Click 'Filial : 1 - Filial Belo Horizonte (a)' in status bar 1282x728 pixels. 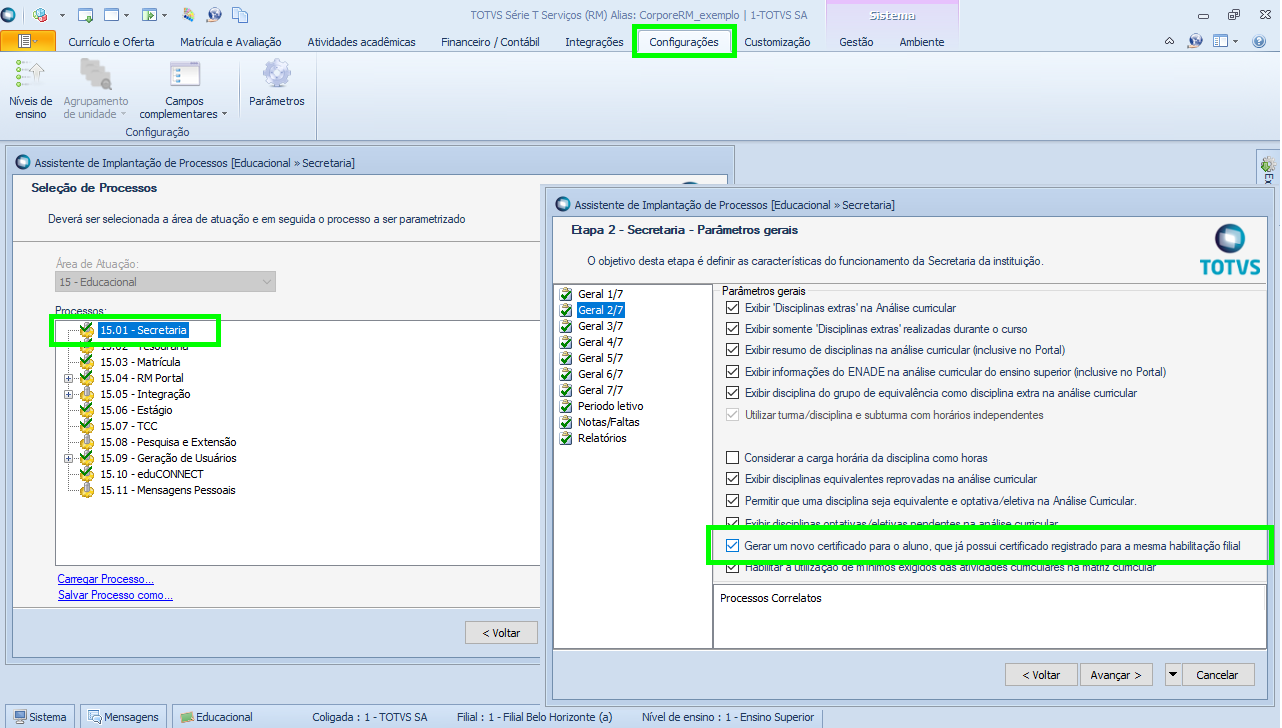click(534, 717)
